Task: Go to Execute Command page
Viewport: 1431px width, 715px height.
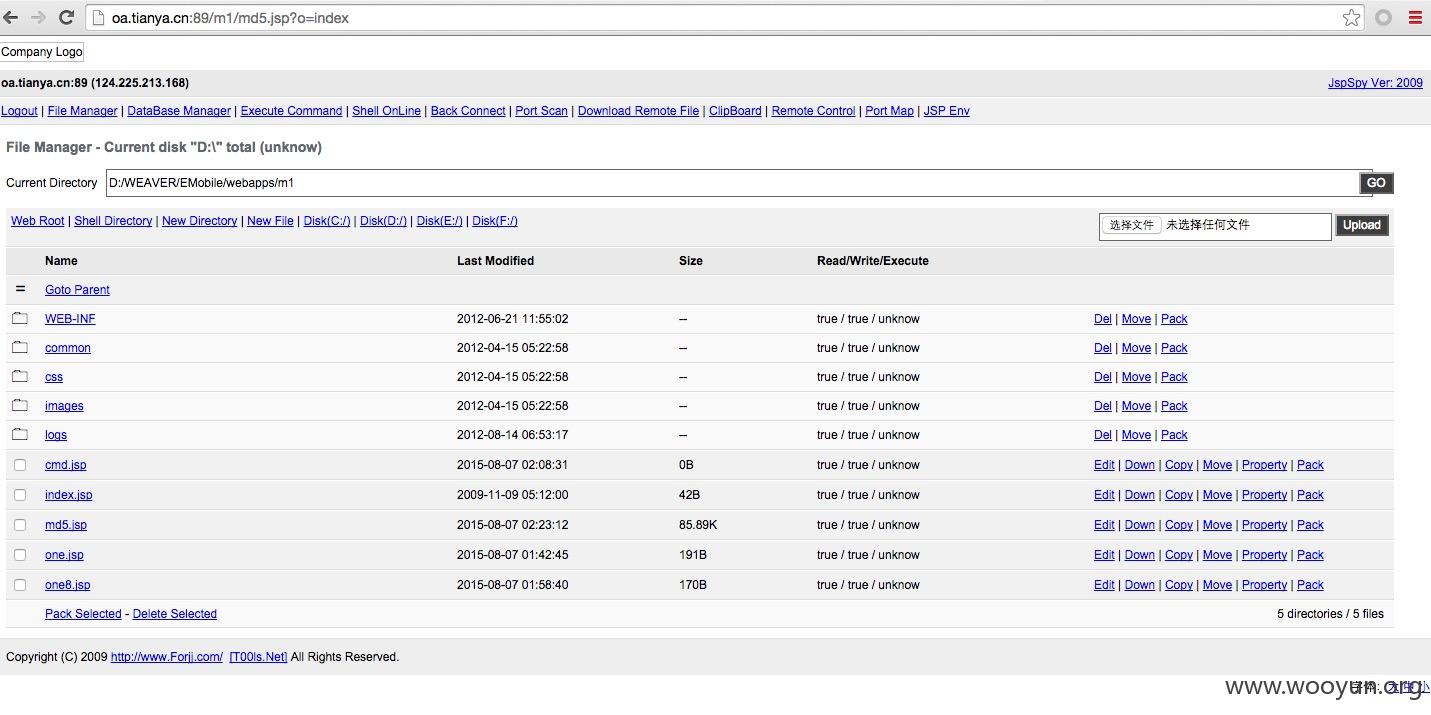Action: (x=291, y=111)
